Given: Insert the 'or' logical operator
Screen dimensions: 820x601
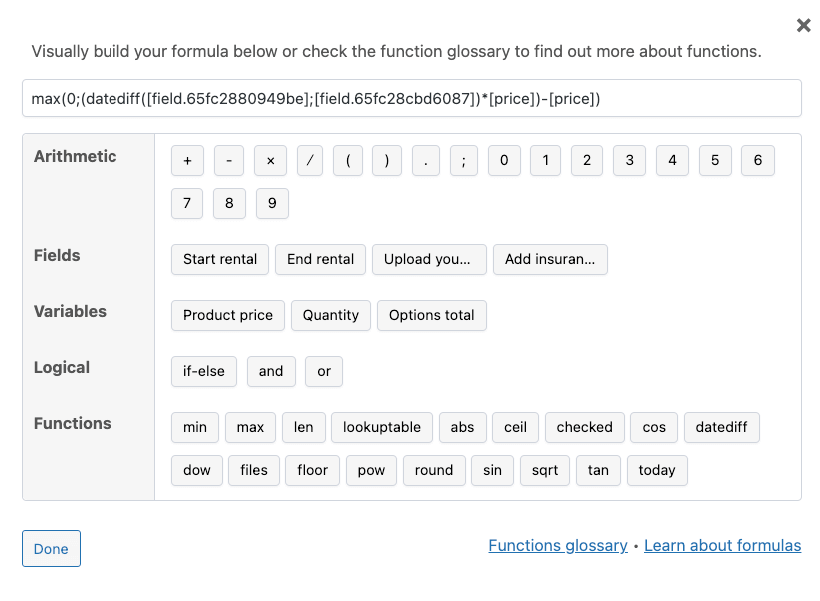Looking at the screenshot, I should [x=324, y=371].
